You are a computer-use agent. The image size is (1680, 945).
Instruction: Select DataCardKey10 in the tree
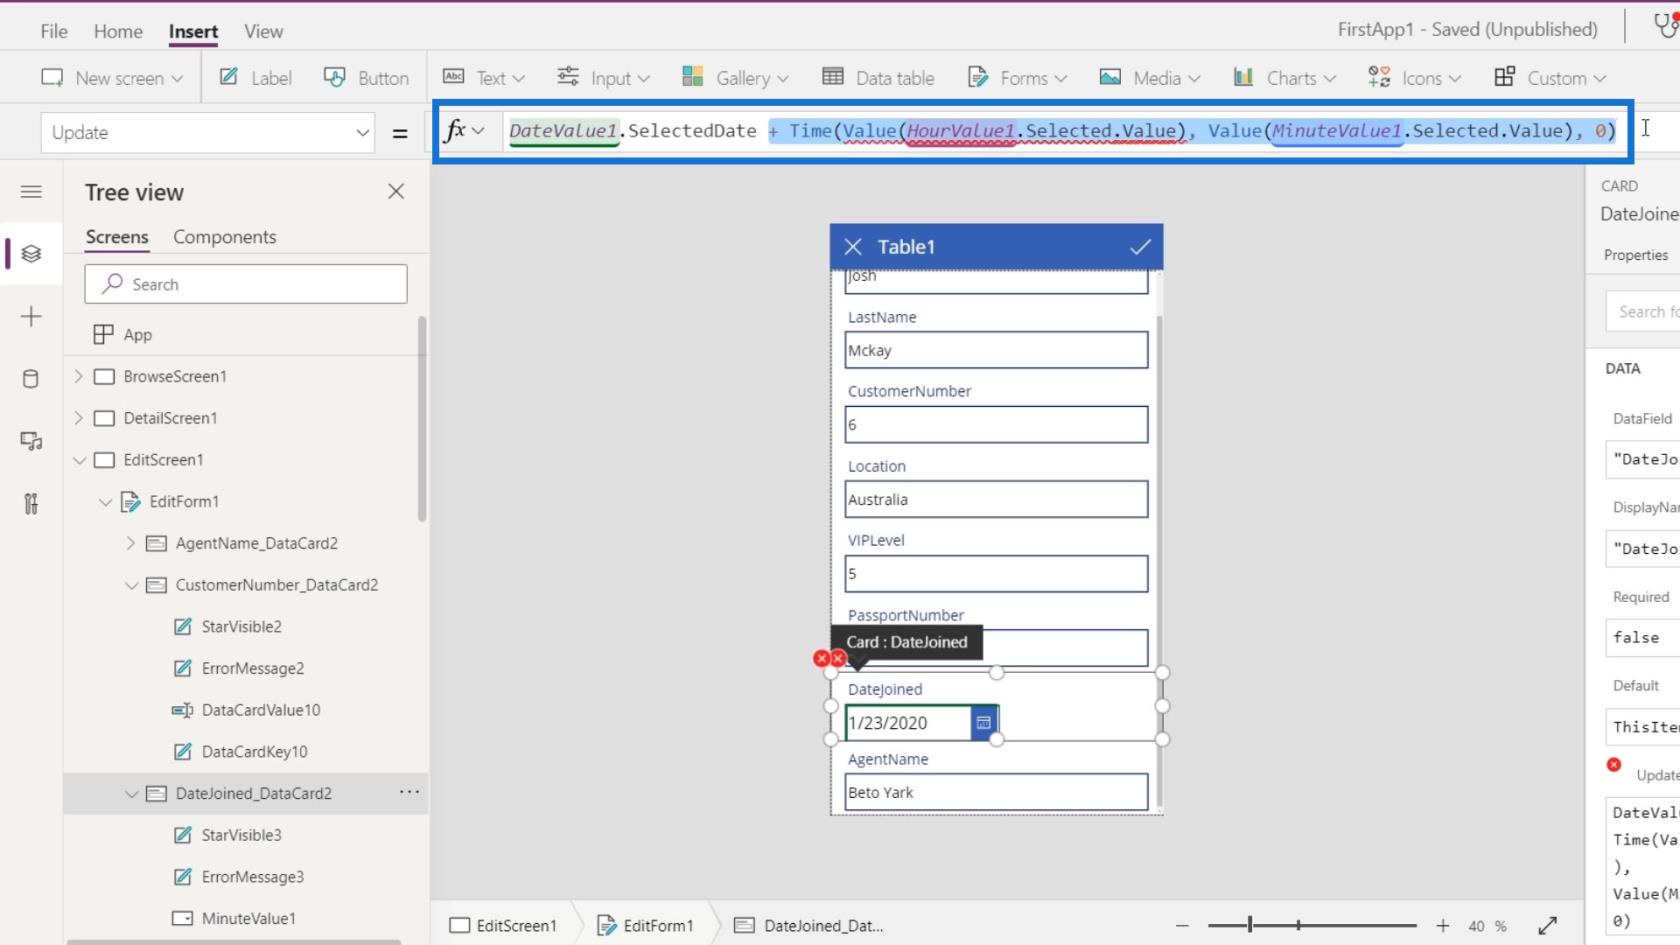[x=255, y=751]
